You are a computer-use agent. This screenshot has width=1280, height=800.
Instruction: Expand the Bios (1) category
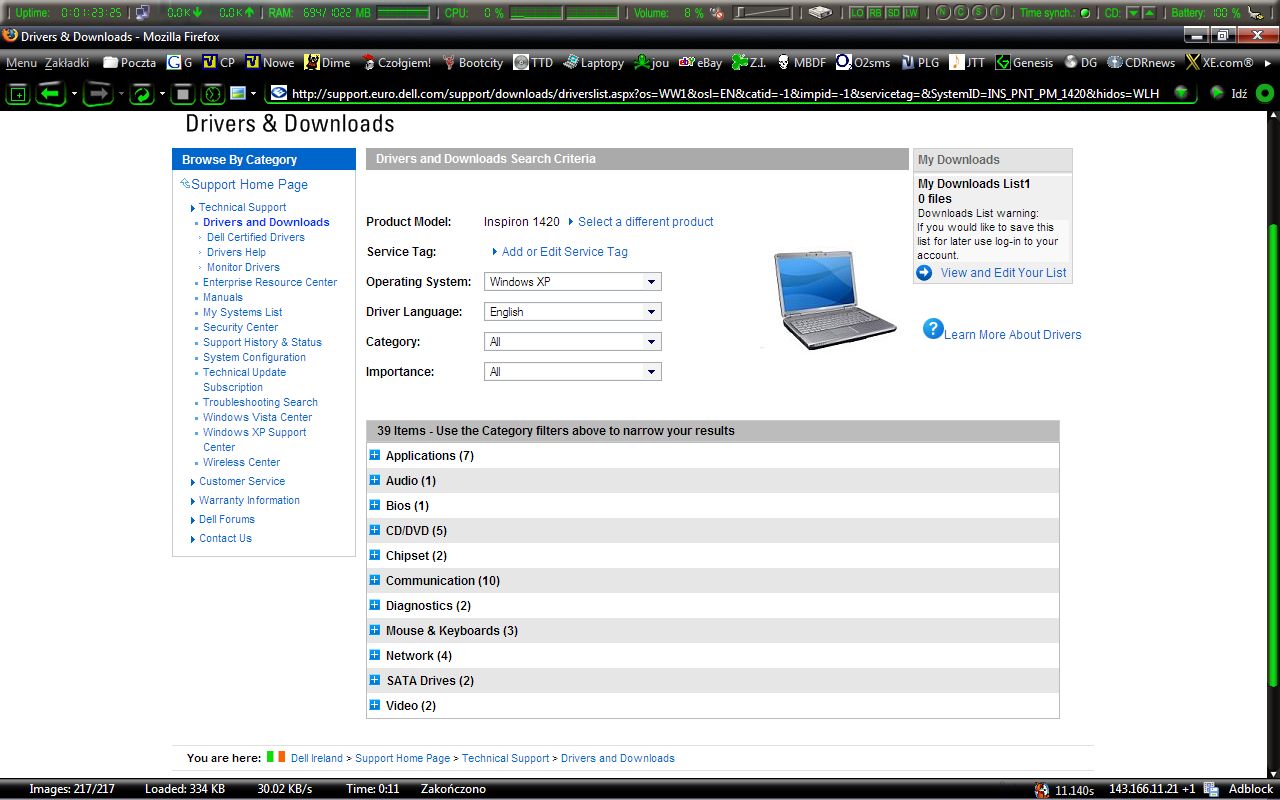point(375,505)
